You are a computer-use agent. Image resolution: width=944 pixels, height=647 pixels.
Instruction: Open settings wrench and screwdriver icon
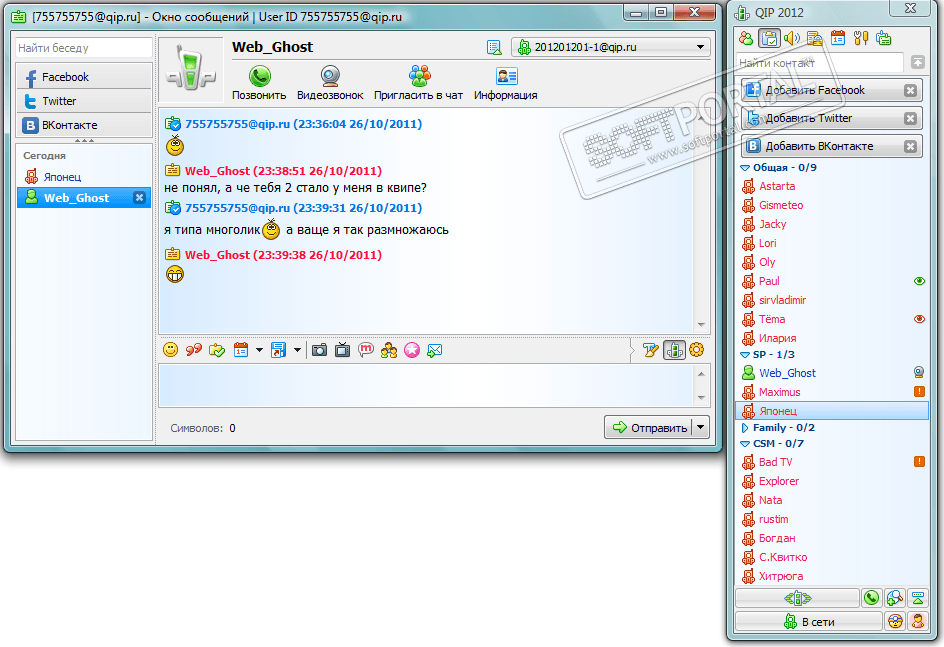pyautogui.click(x=861, y=39)
